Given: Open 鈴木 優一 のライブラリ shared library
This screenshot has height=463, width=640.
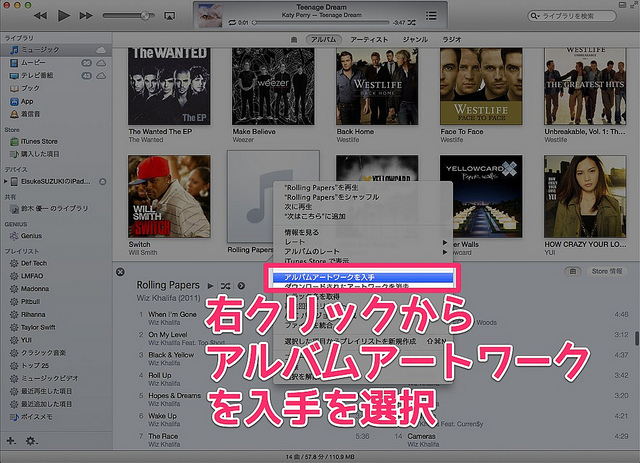Looking at the screenshot, I should [x=56, y=209].
